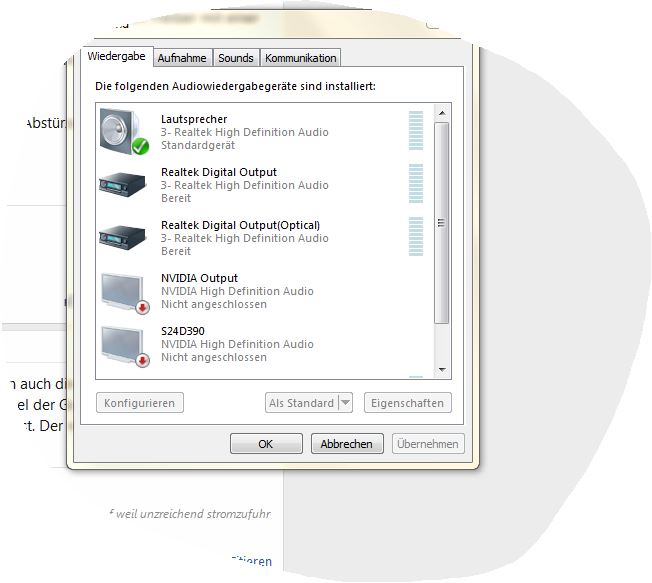Click Bereit under Realtek Digital Output(Optical)
Image resolution: width=652 pixels, height=583 pixels.
[176, 251]
